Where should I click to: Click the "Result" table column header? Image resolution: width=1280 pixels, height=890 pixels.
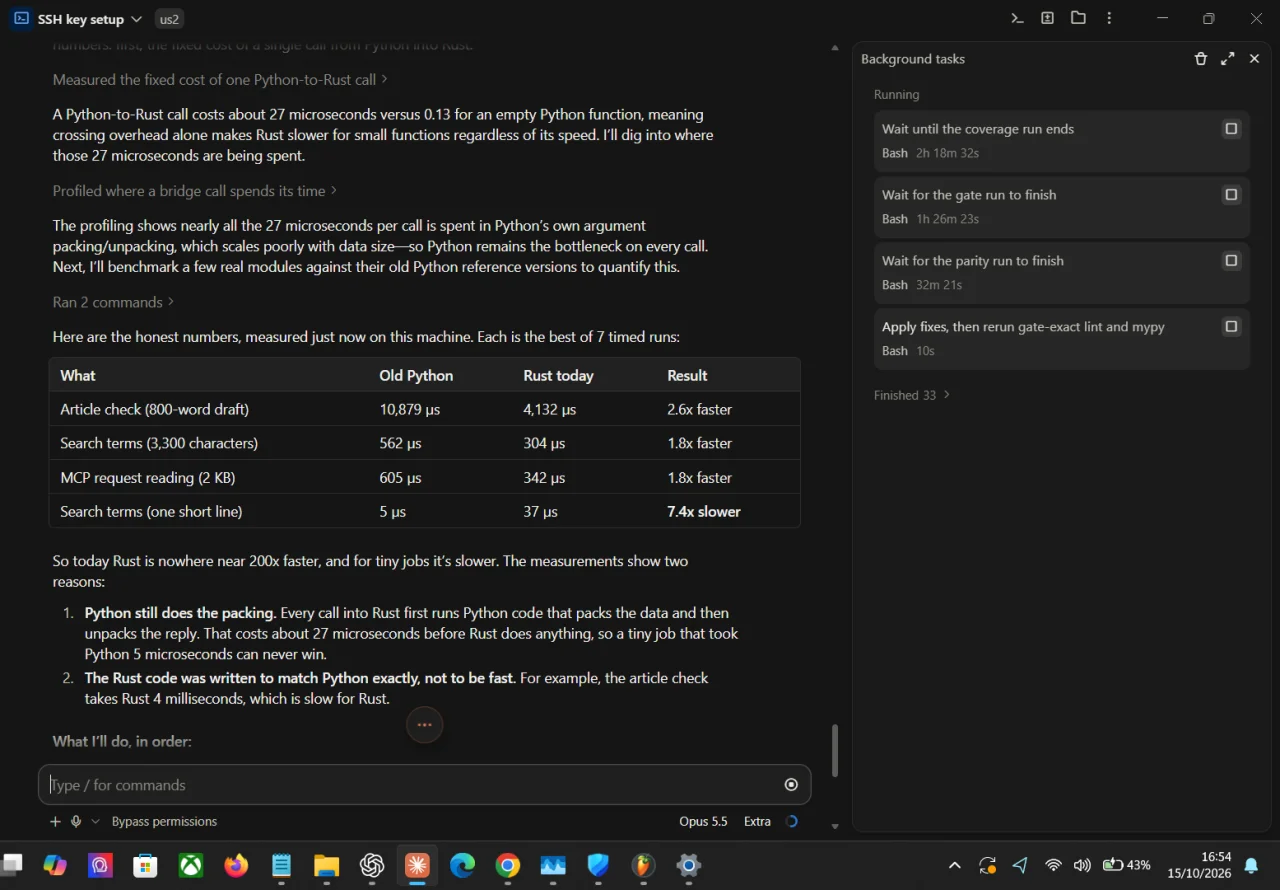click(x=687, y=375)
